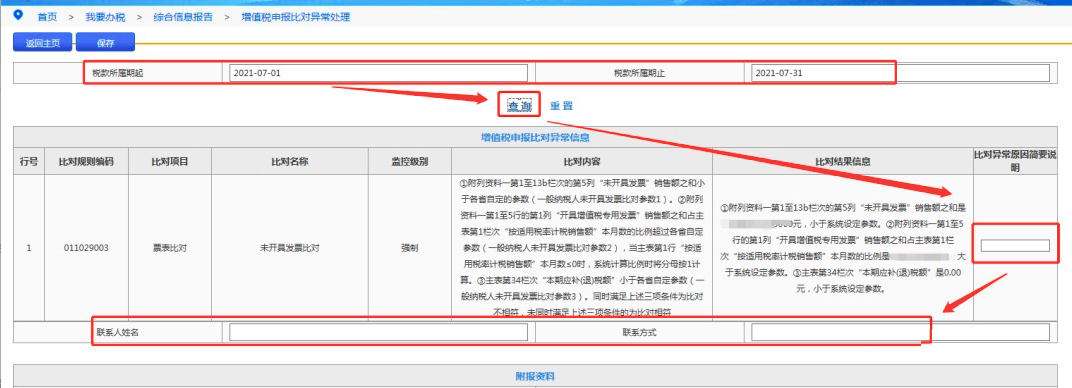Click the 比对内容 column header
Image resolution: width=1072 pixels, height=388 pixels.
click(582, 161)
